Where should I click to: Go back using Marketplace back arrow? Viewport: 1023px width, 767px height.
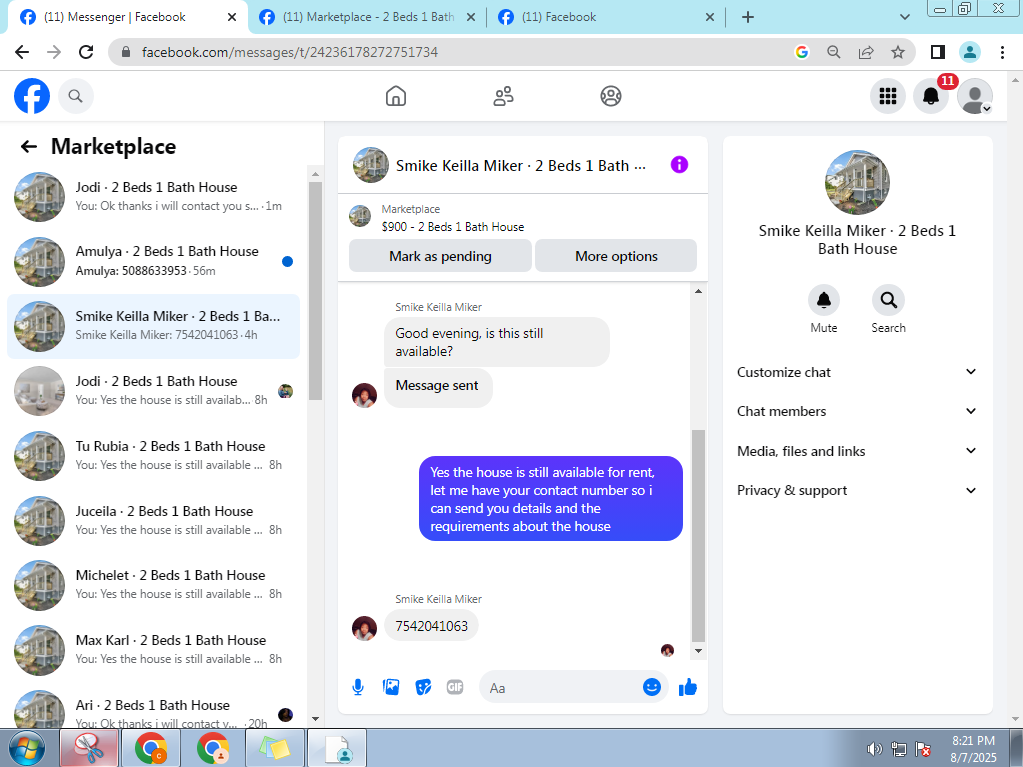tap(29, 146)
